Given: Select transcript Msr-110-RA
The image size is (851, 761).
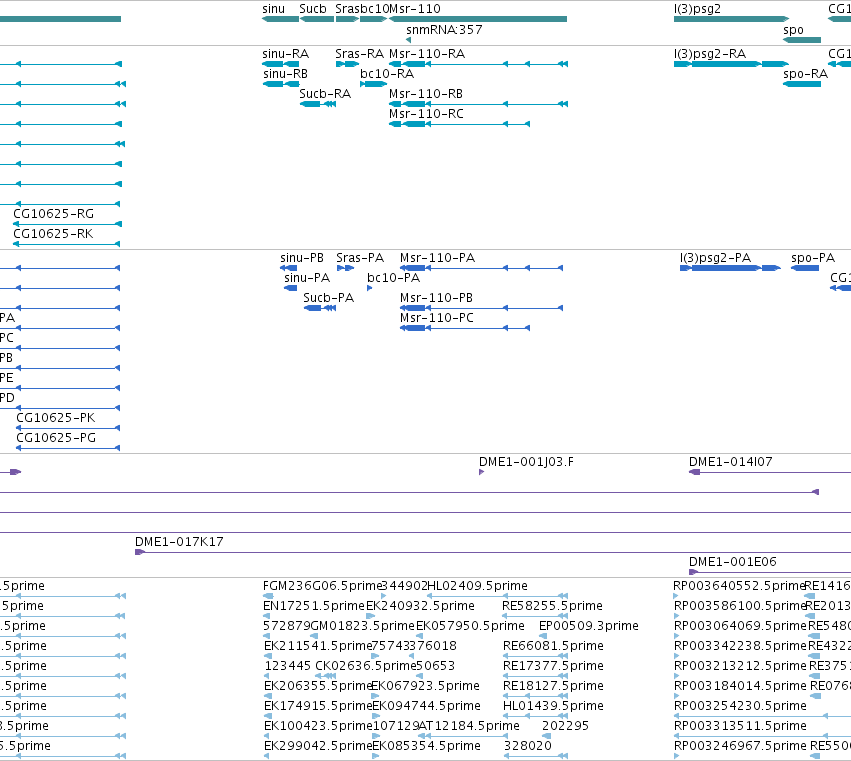Looking at the screenshot, I should tap(427, 54).
